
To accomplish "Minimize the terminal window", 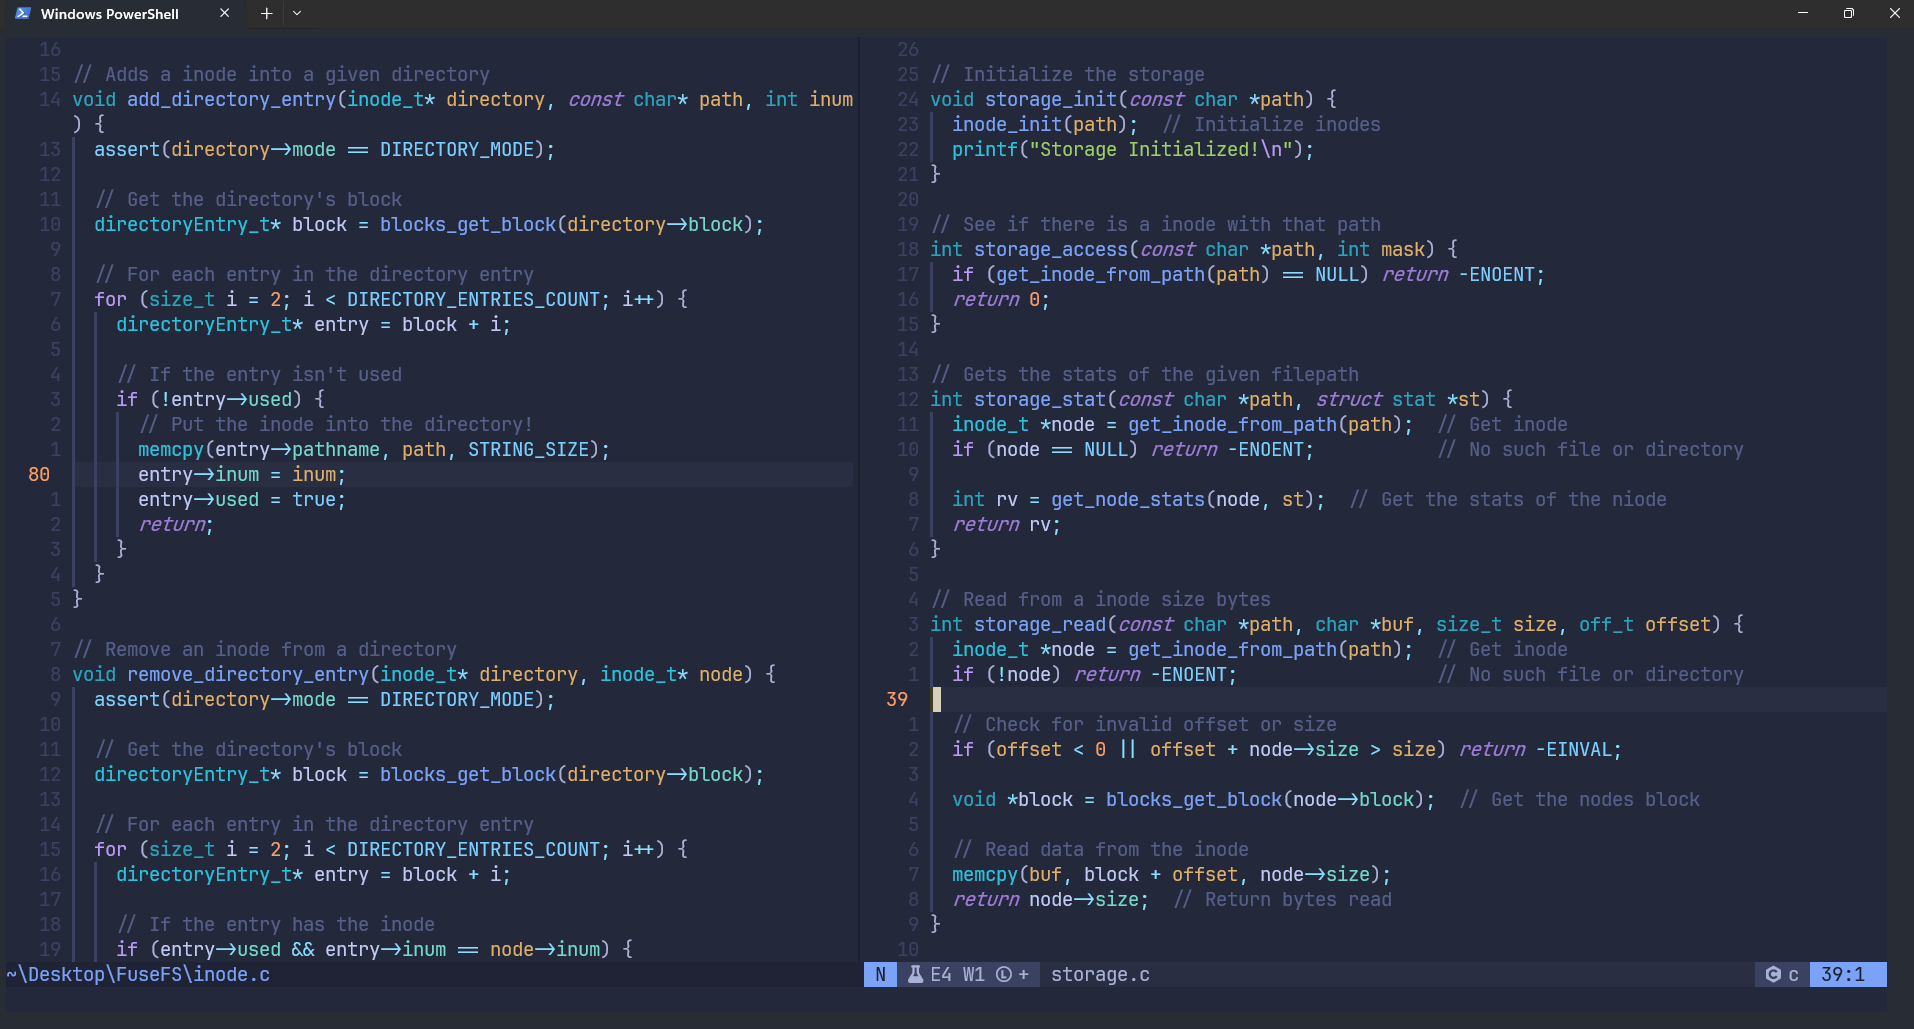I will tap(1803, 13).
